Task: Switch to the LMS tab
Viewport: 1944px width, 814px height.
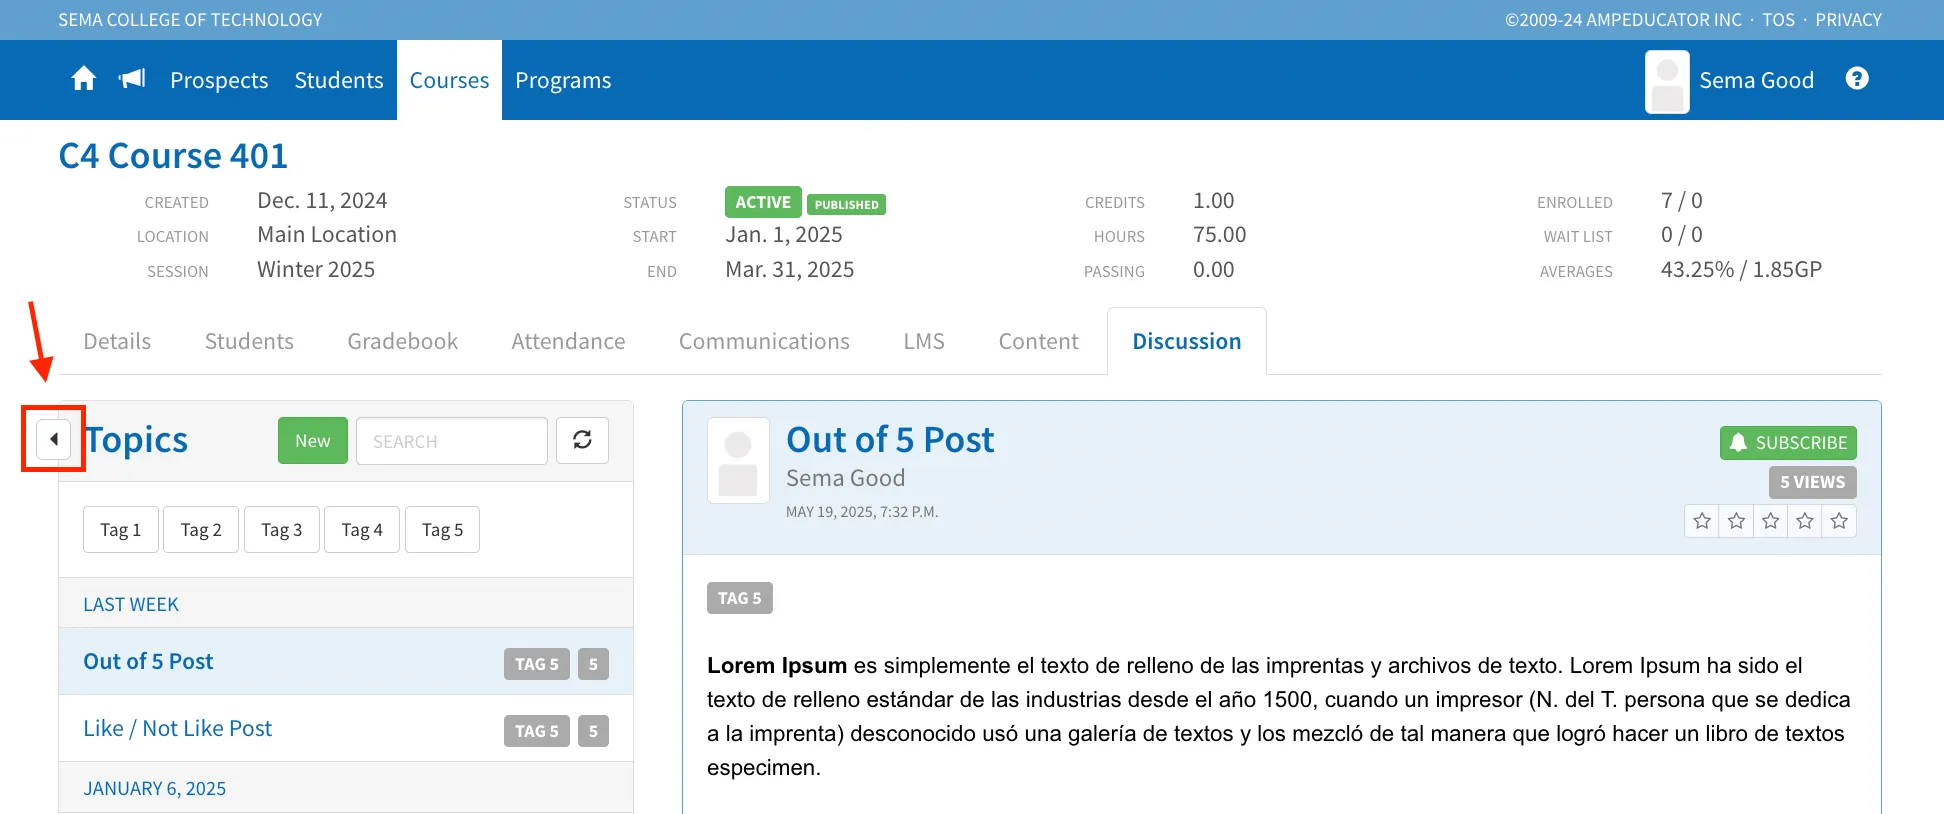Action: pyautogui.click(x=924, y=341)
